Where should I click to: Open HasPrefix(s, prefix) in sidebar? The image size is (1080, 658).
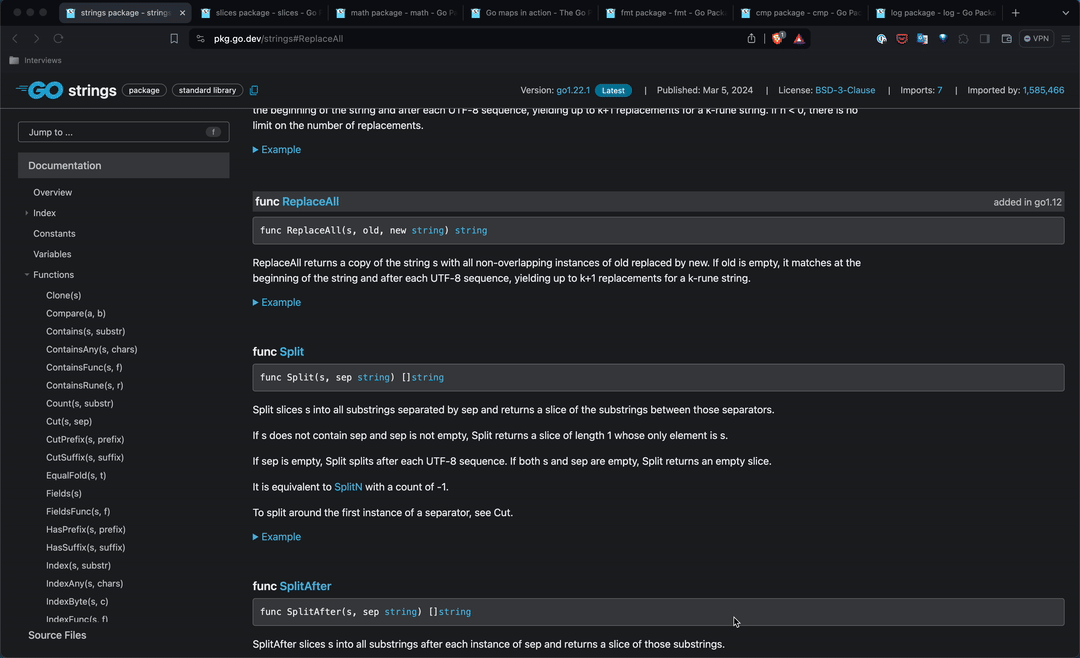point(85,529)
